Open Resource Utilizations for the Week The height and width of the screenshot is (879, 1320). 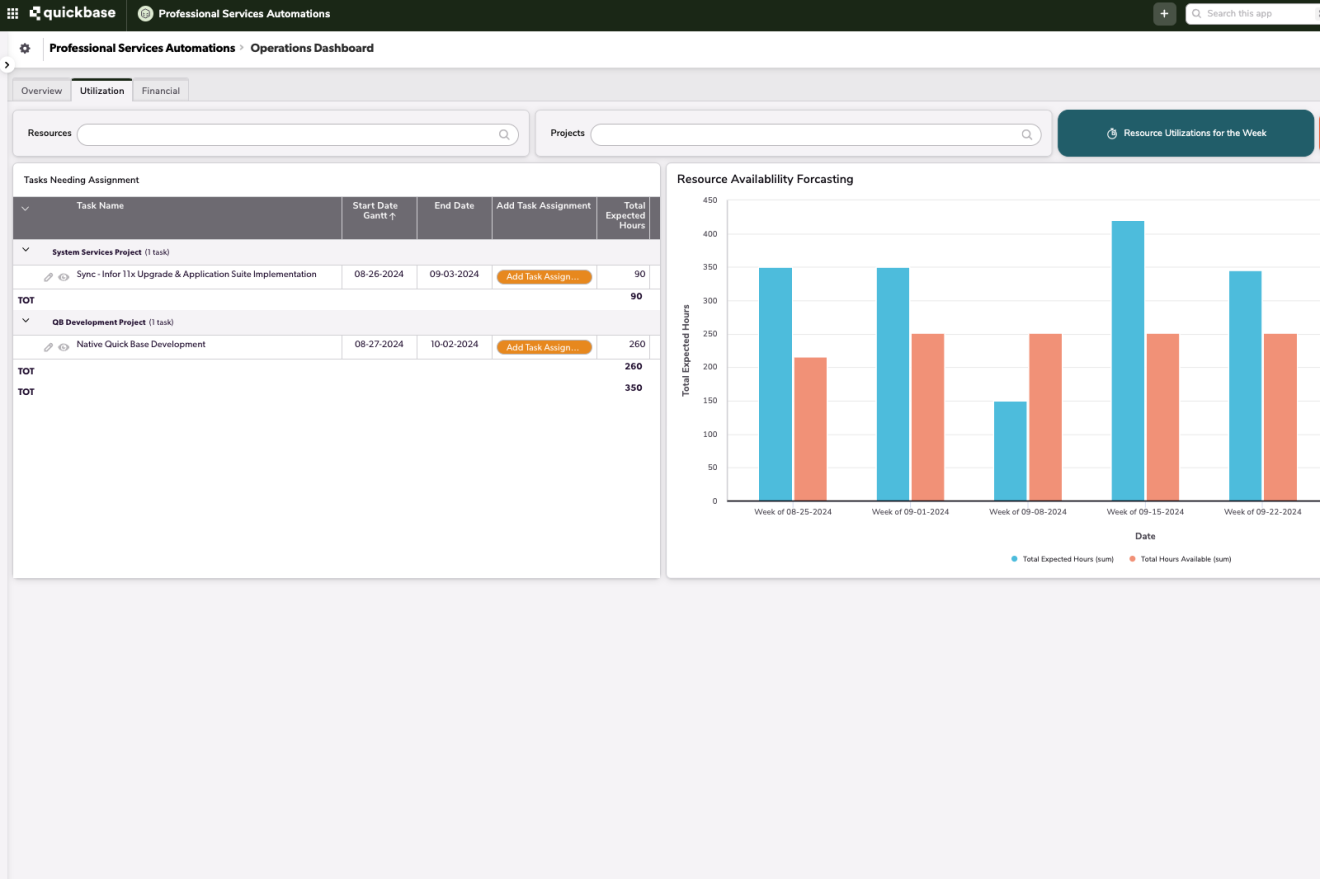(1185, 133)
